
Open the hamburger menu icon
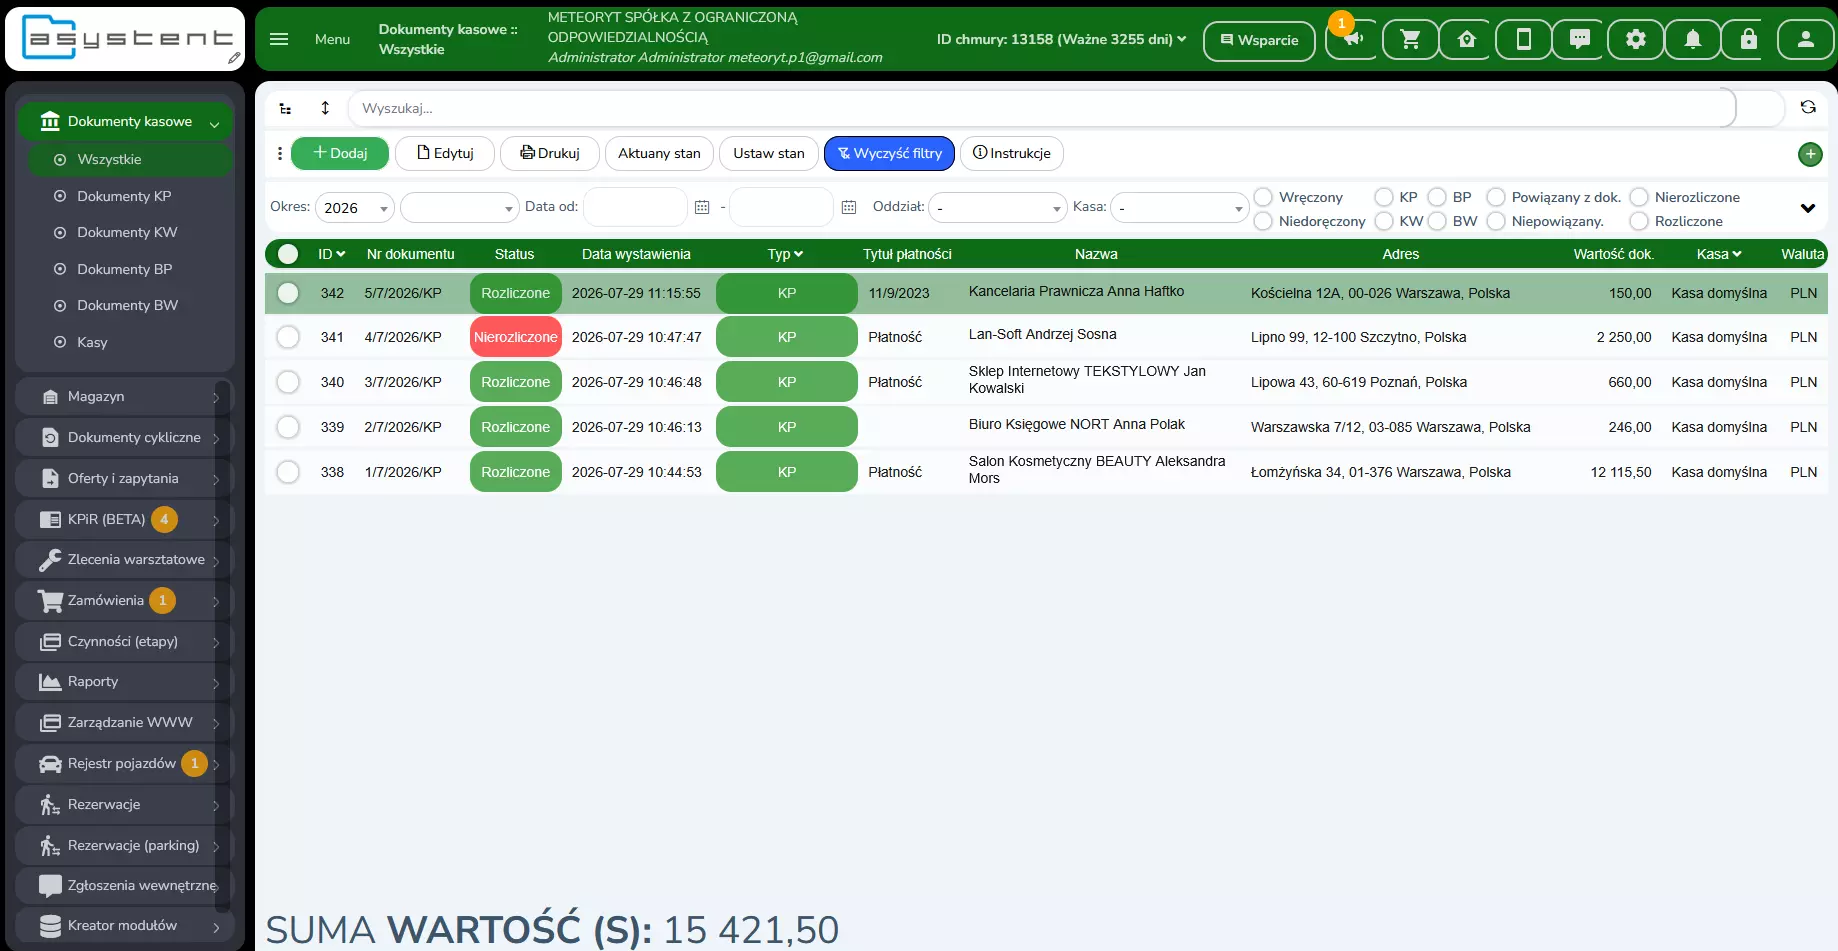click(279, 39)
